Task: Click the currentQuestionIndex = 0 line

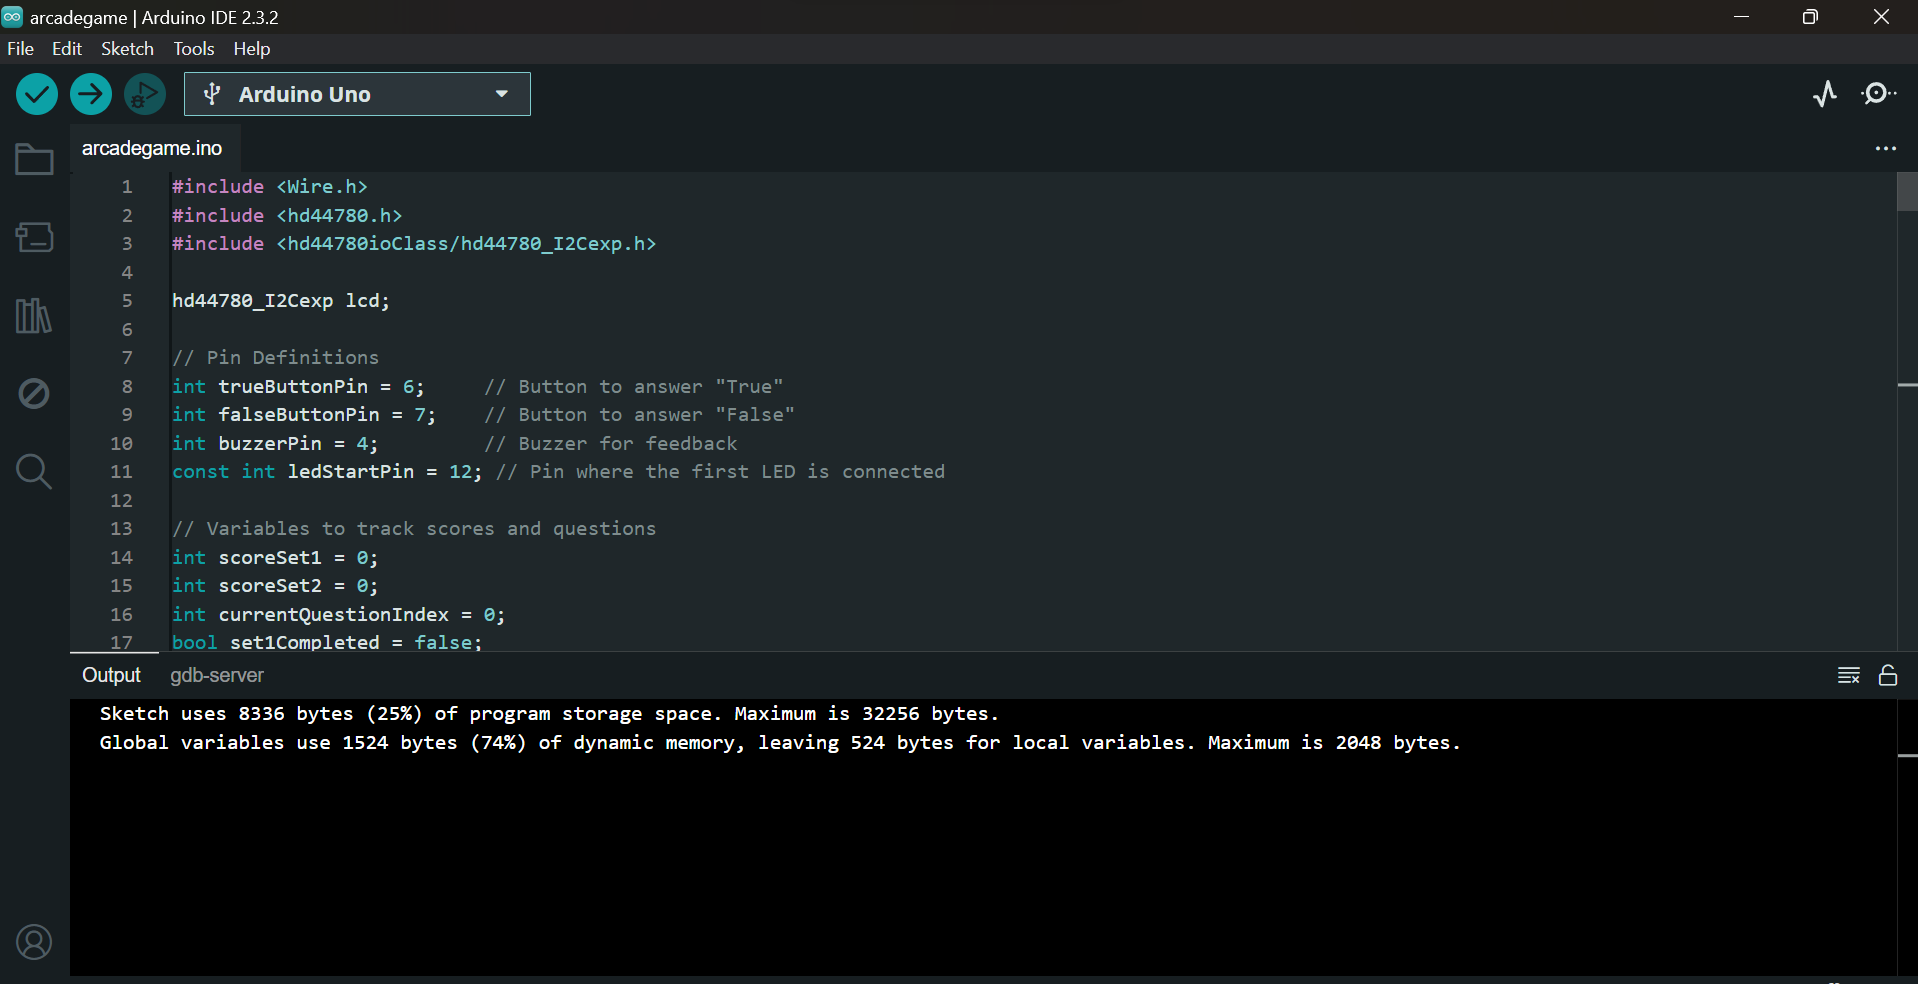Action: coord(339,614)
